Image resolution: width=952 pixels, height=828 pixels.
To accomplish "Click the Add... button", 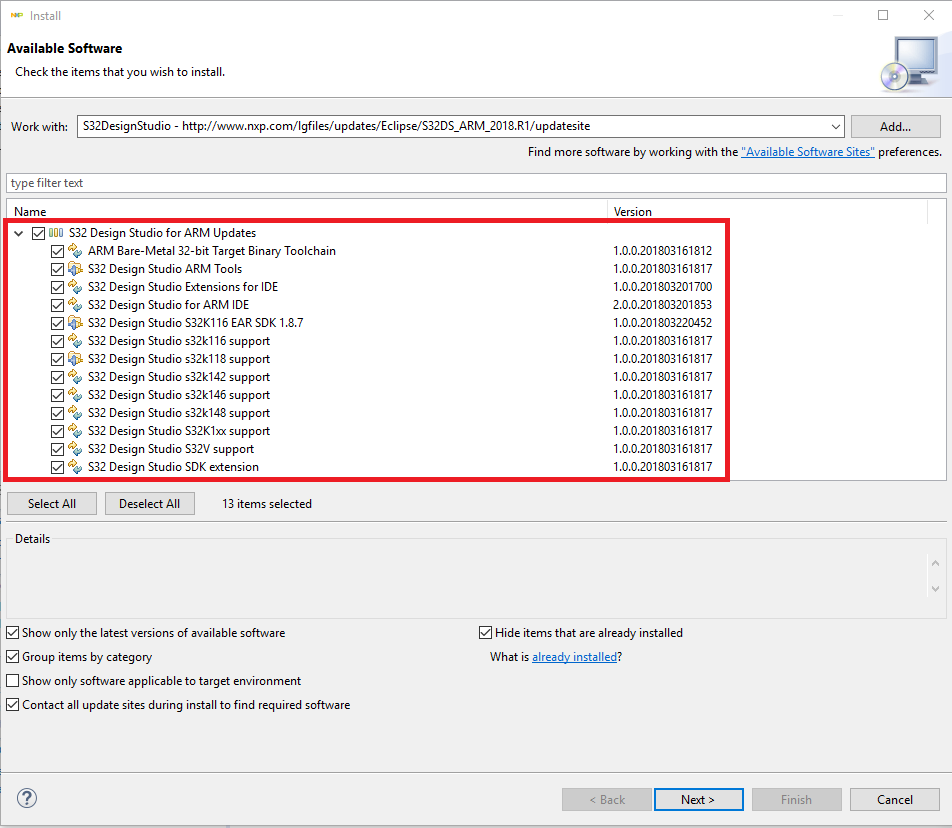I will (x=896, y=126).
